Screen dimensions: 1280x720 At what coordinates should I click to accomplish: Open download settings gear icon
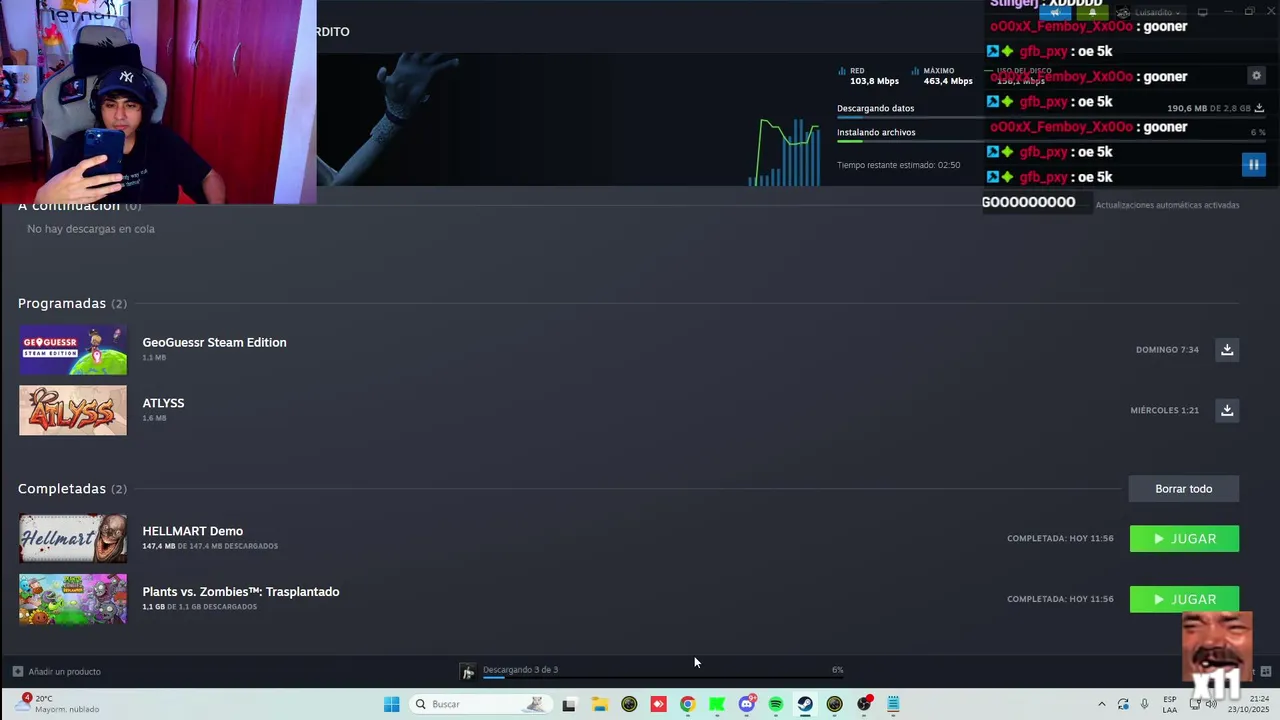[1257, 76]
